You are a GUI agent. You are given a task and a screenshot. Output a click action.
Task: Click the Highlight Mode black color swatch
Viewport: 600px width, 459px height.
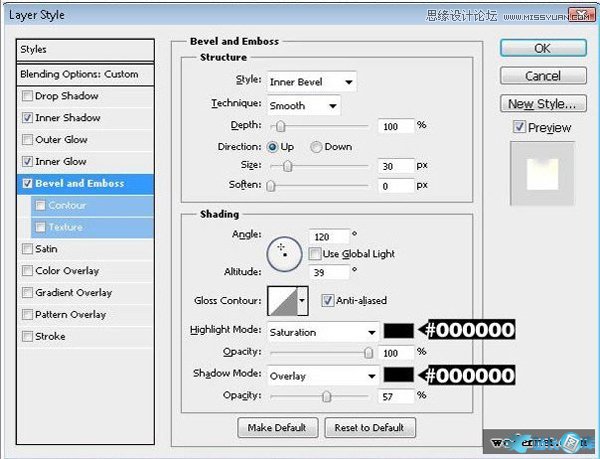[x=397, y=331]
